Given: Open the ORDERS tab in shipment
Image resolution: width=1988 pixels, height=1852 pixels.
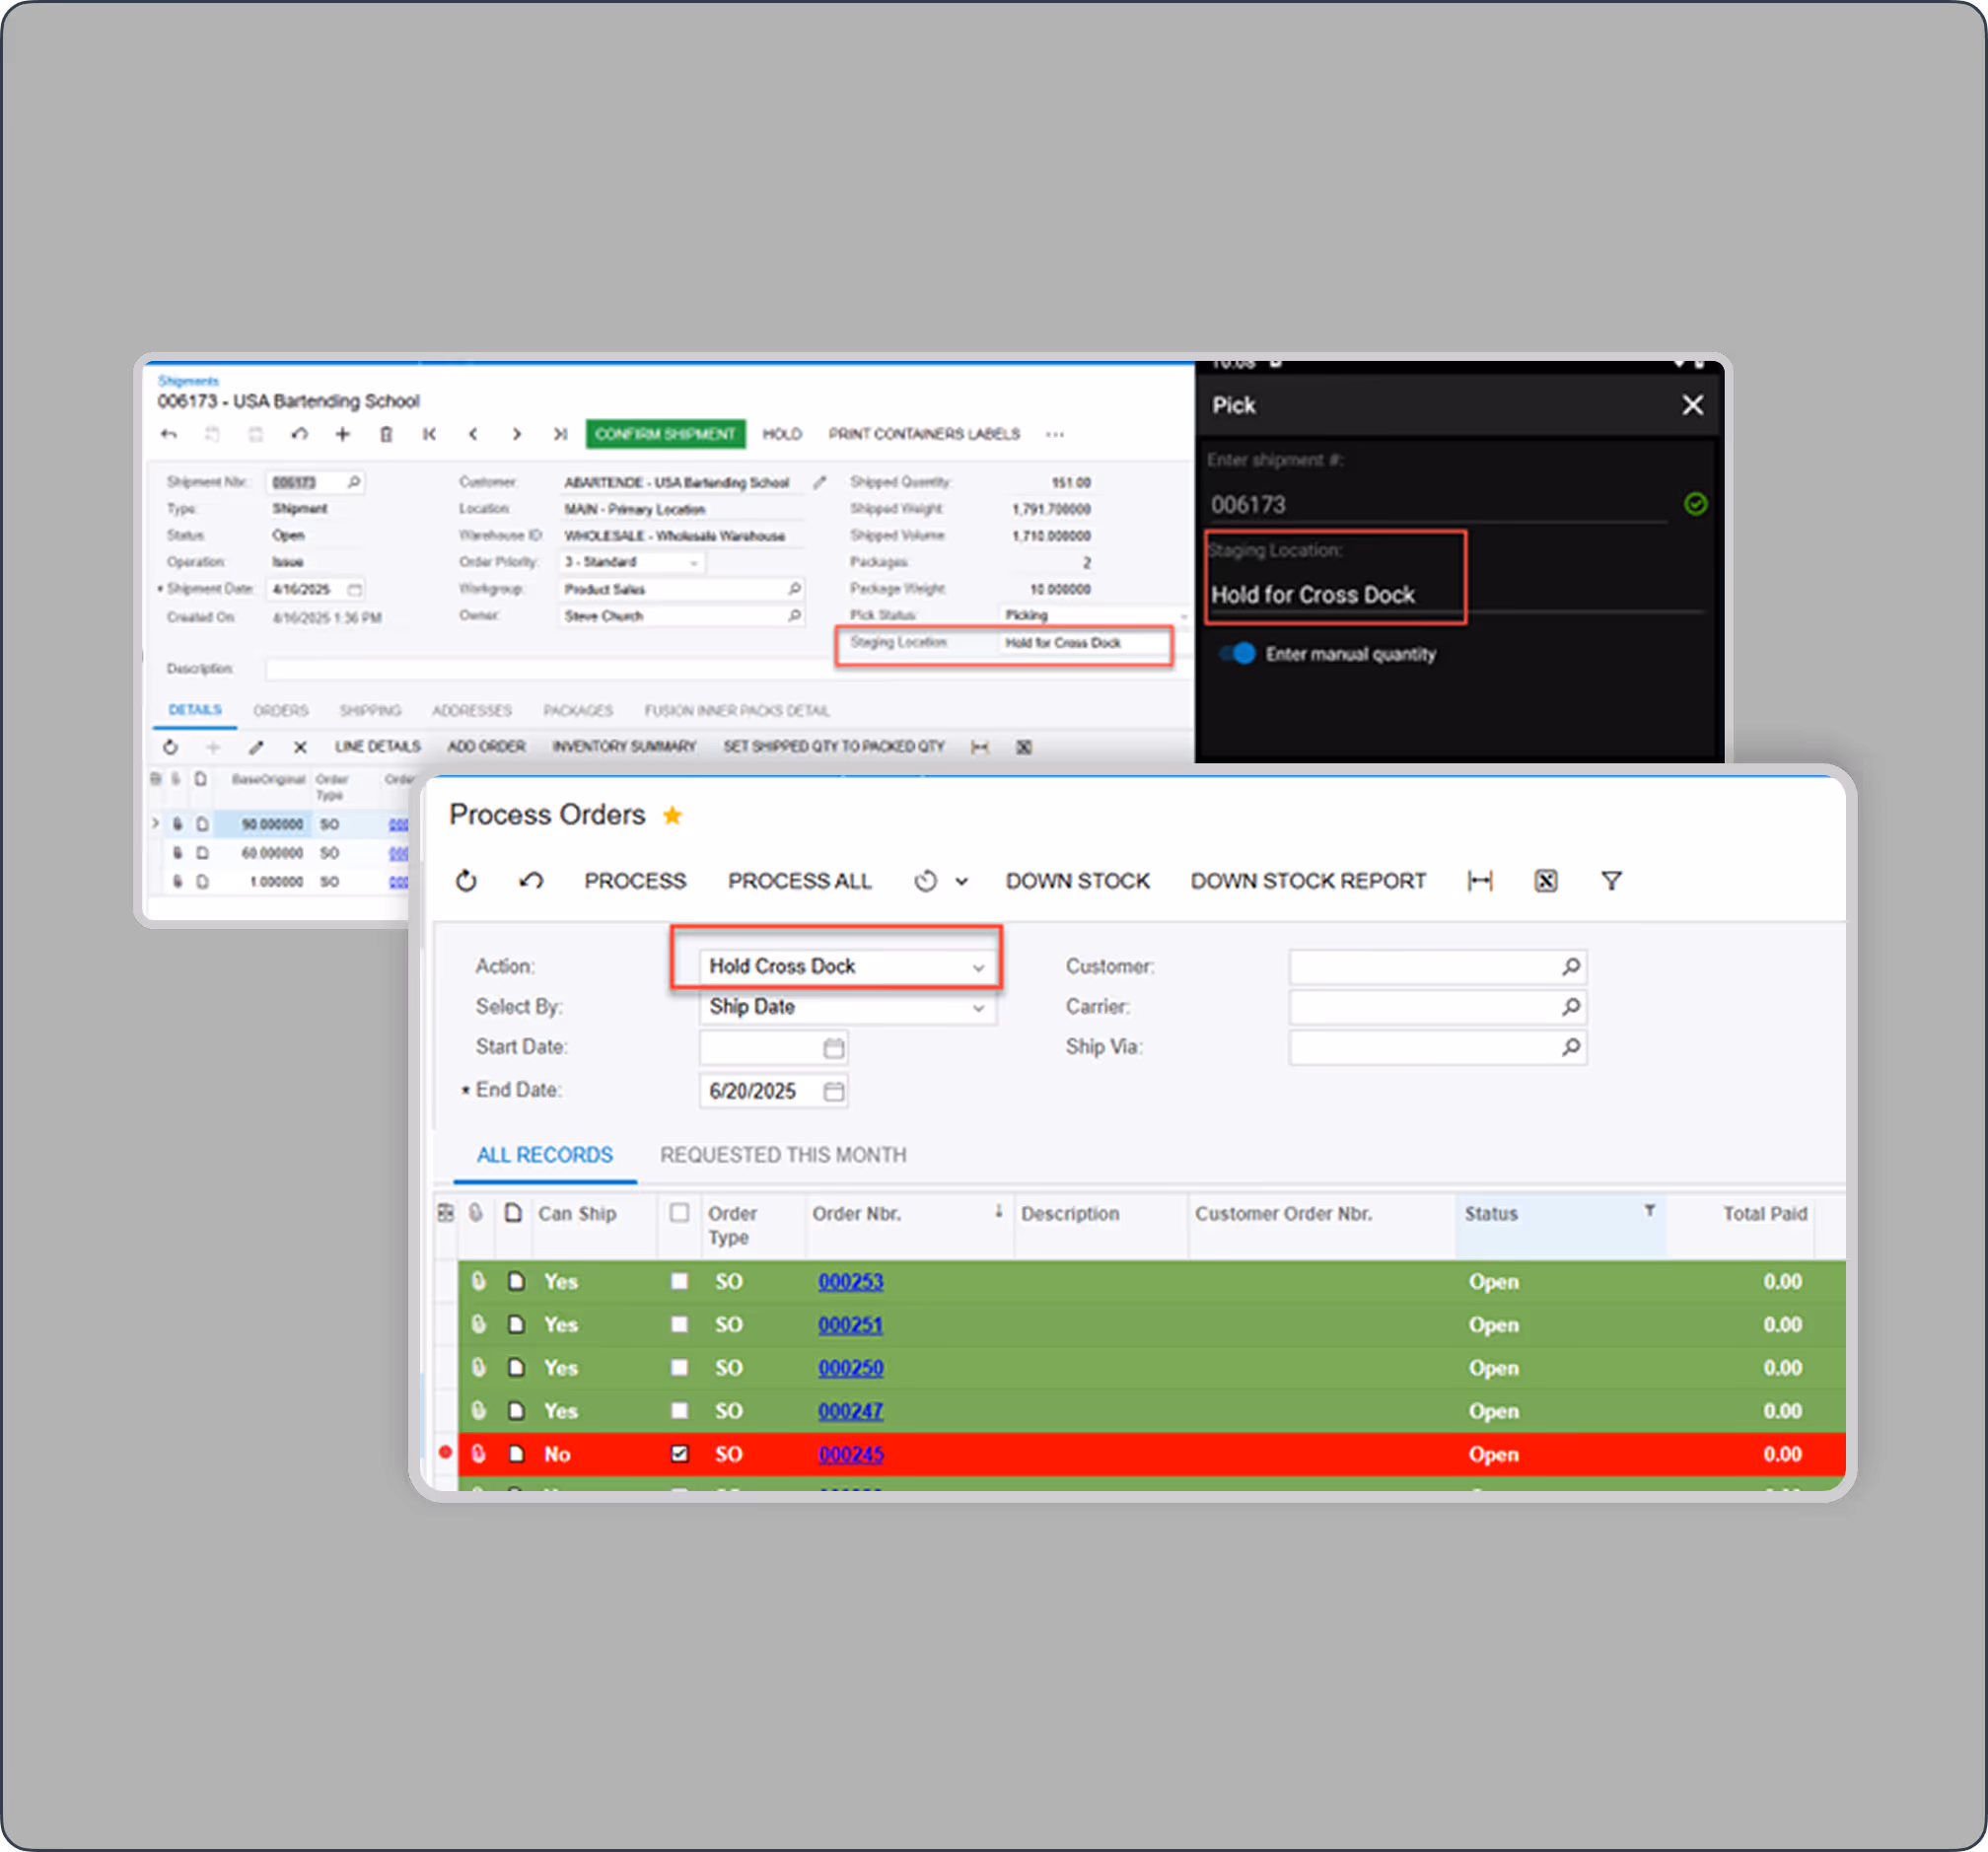Looking at the screenshot, I should point(280,710).
